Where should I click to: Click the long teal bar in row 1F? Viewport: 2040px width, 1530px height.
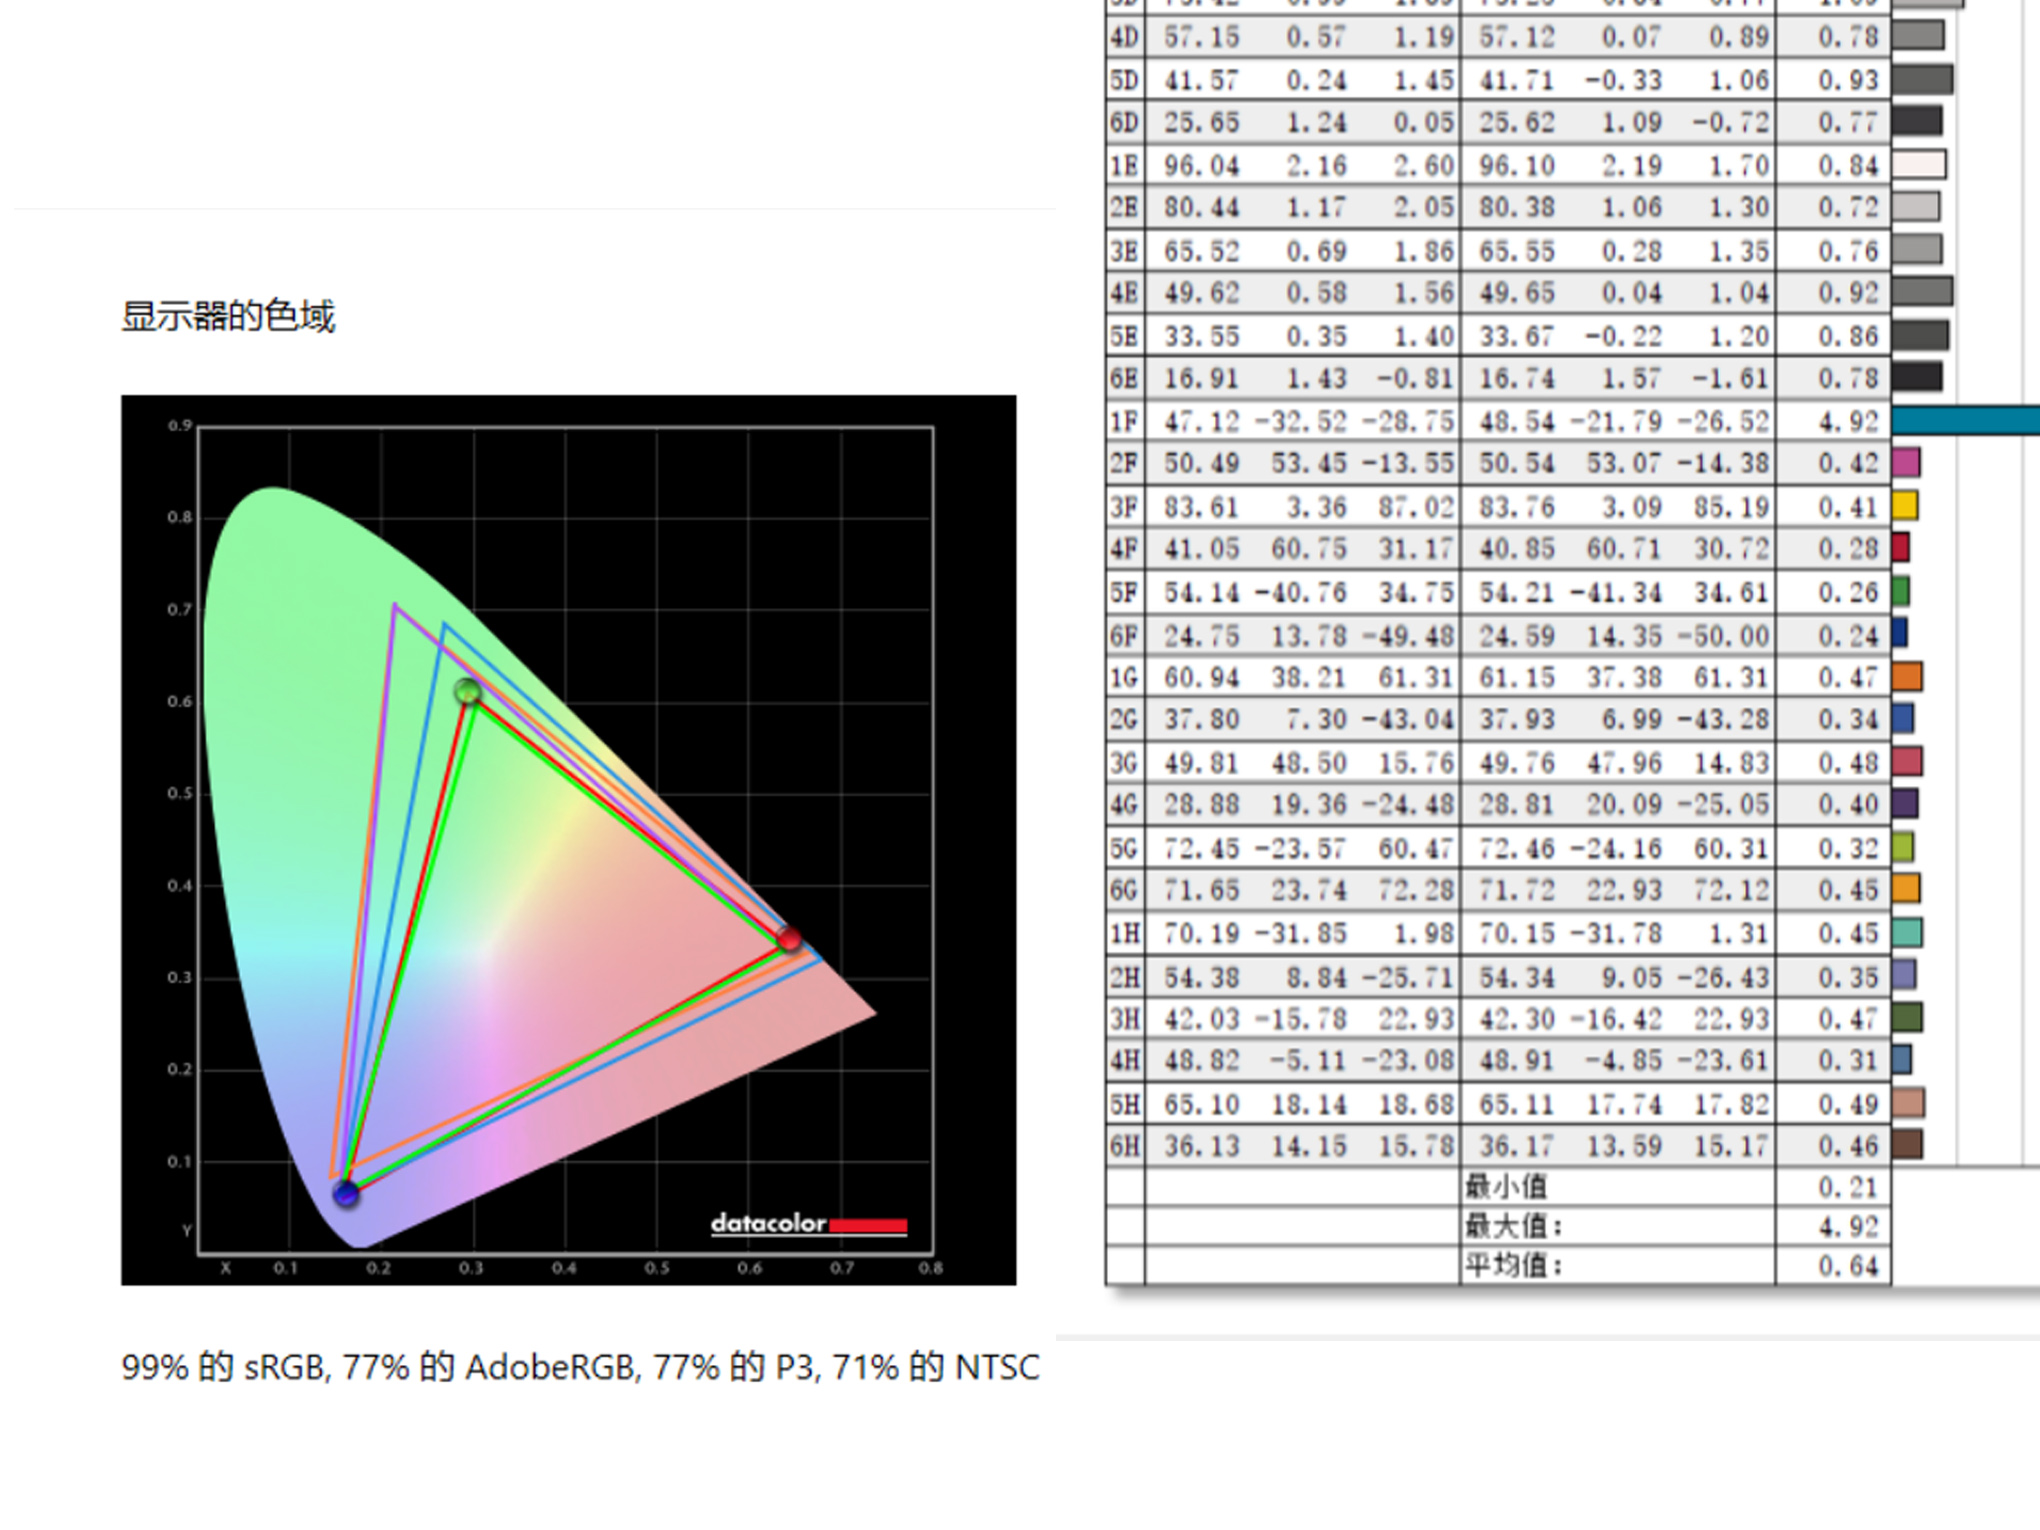(1964, 420)
